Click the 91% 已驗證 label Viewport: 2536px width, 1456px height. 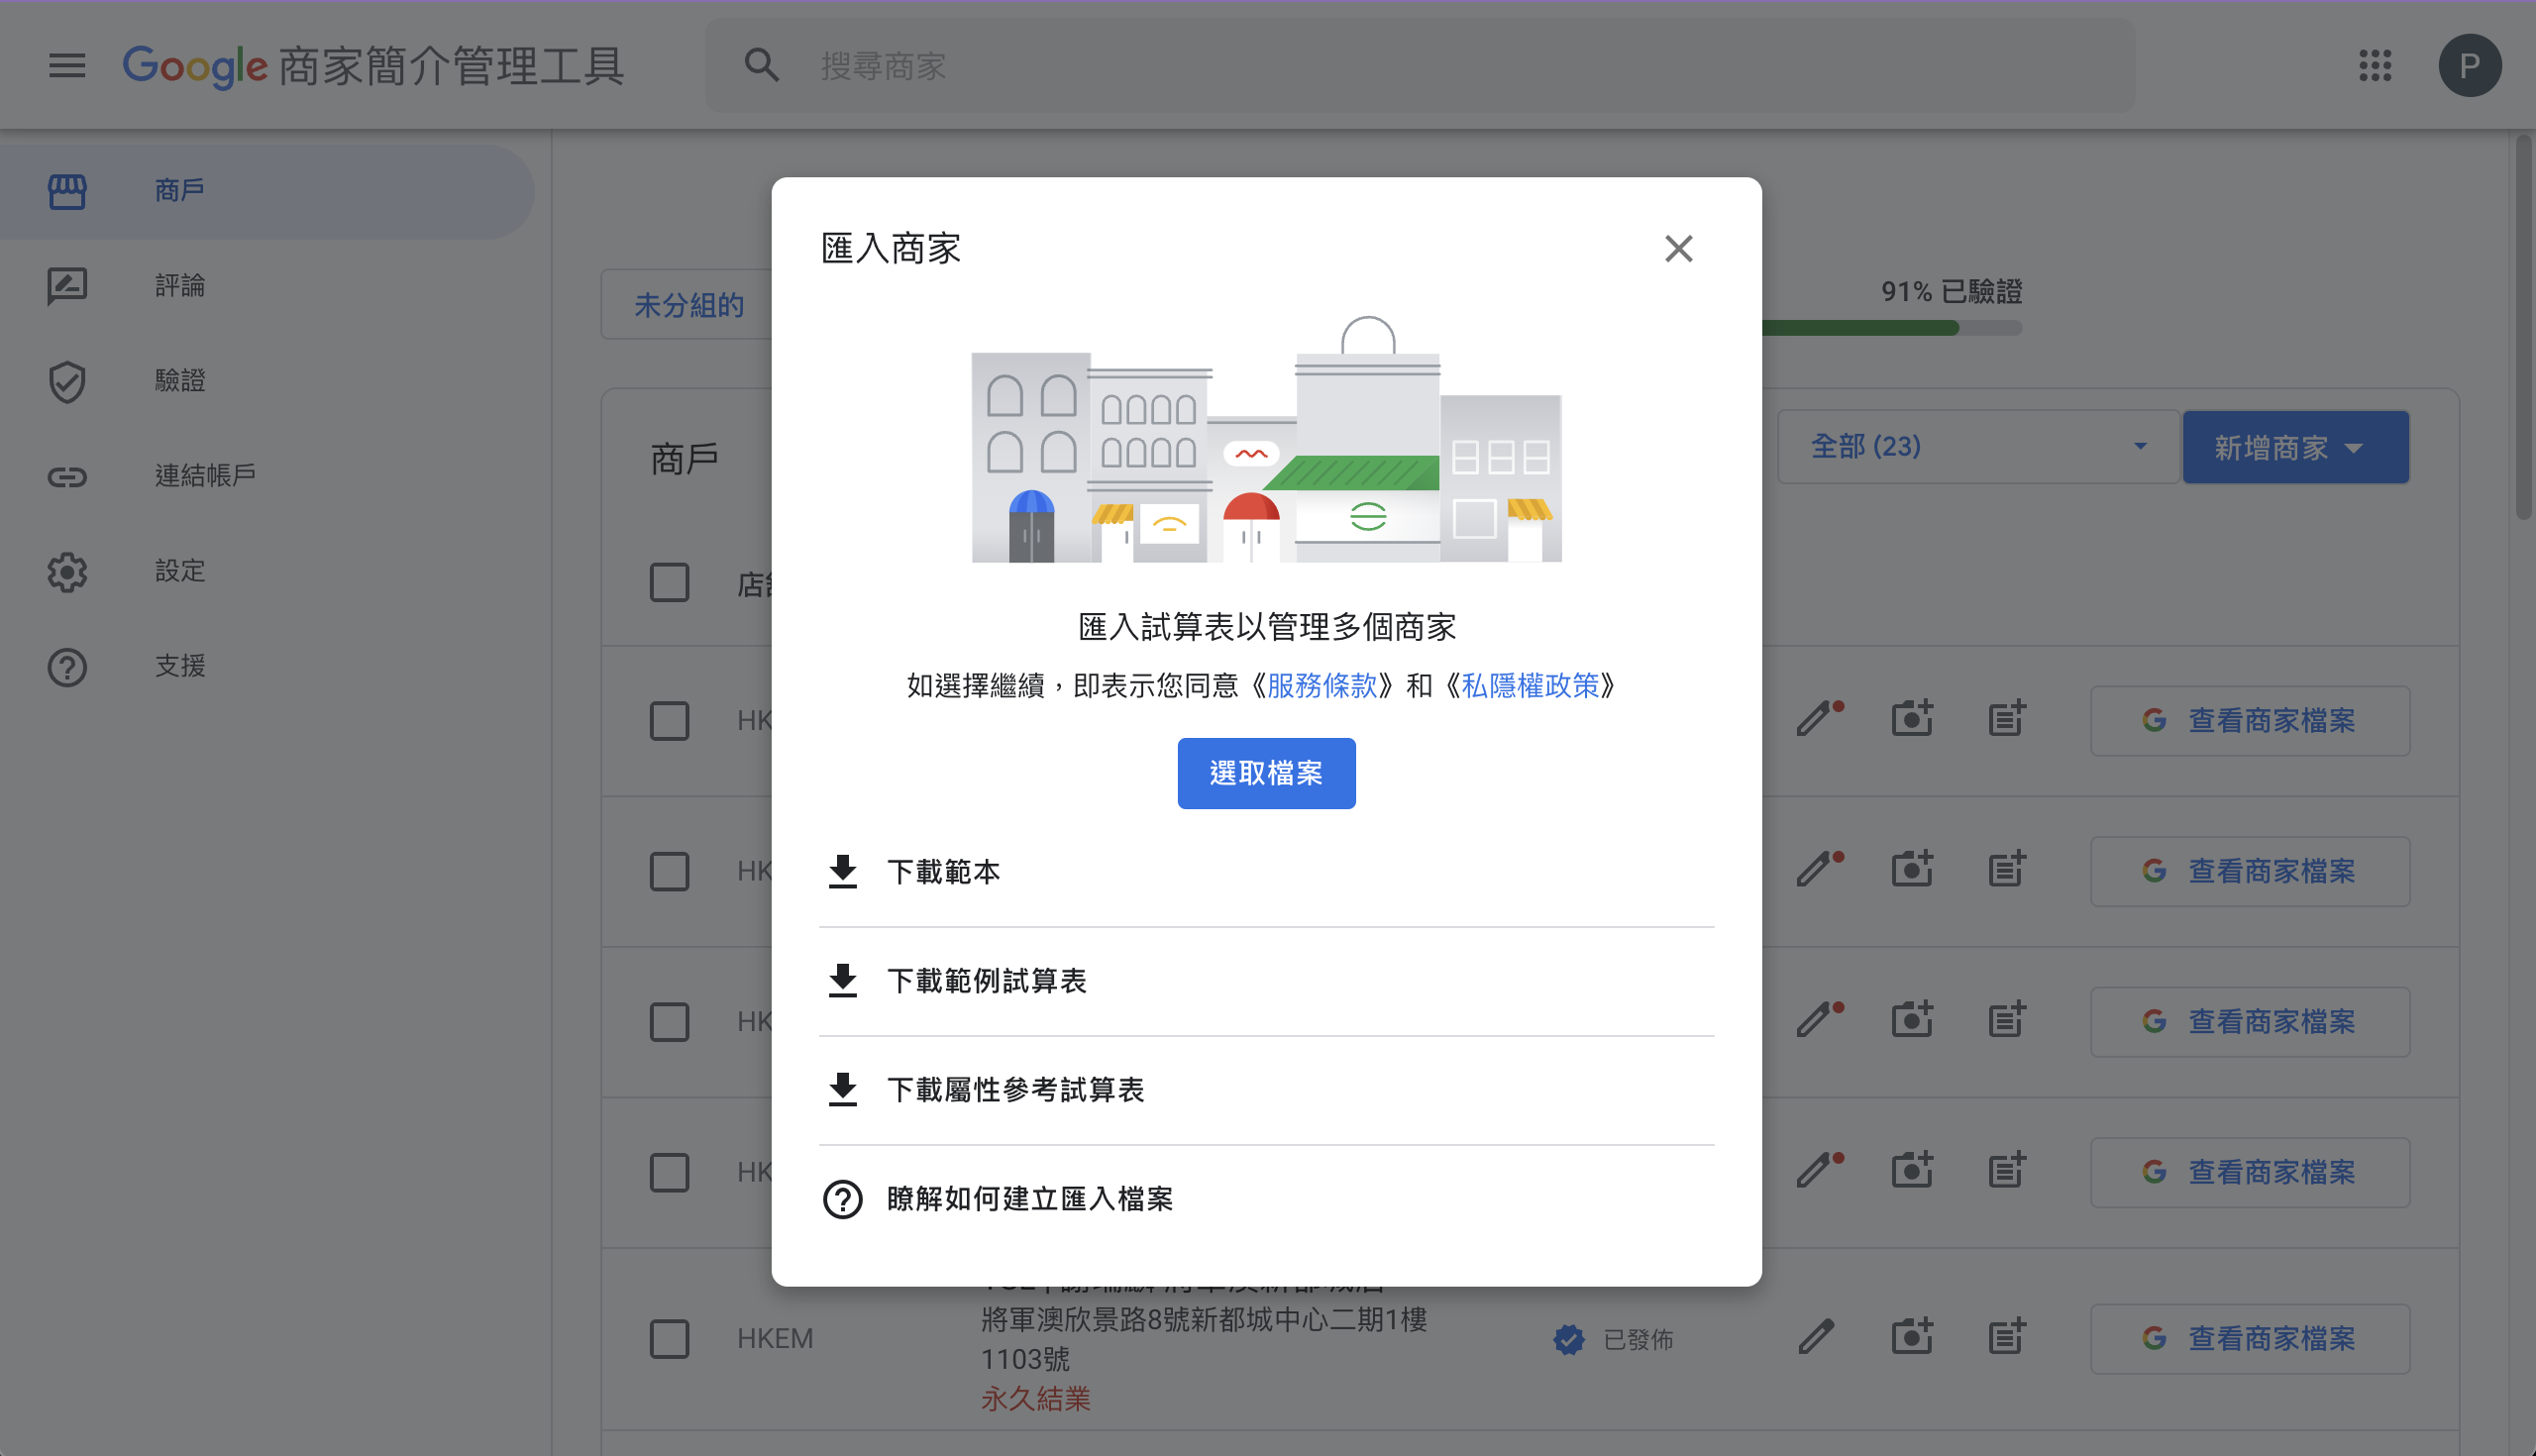click(1951, 292)
